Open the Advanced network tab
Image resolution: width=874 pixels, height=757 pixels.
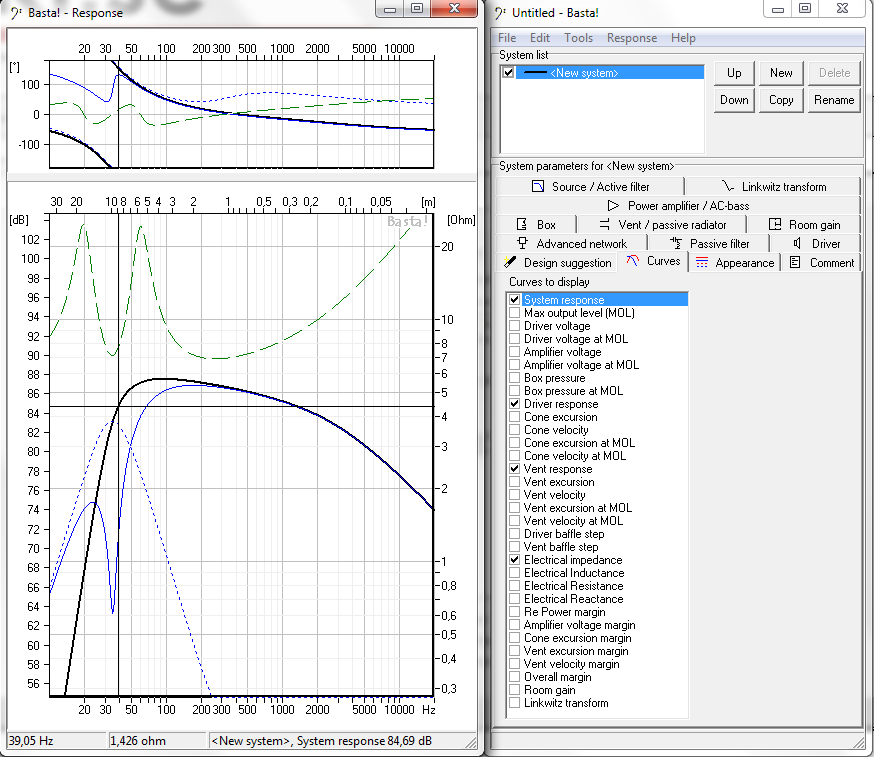581,243
